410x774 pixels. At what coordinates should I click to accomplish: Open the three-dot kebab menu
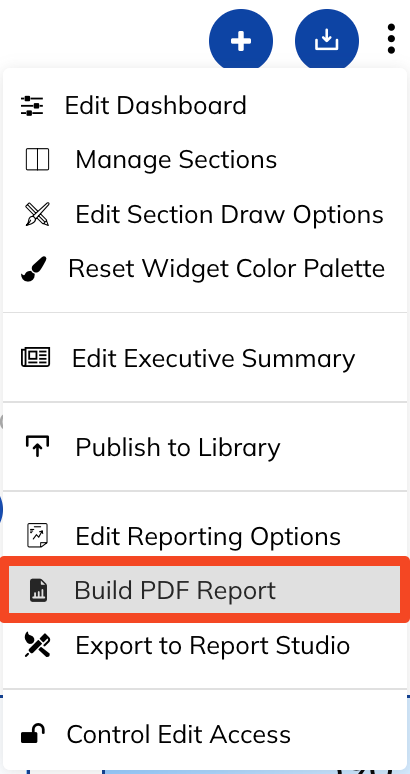click(391, 39)
